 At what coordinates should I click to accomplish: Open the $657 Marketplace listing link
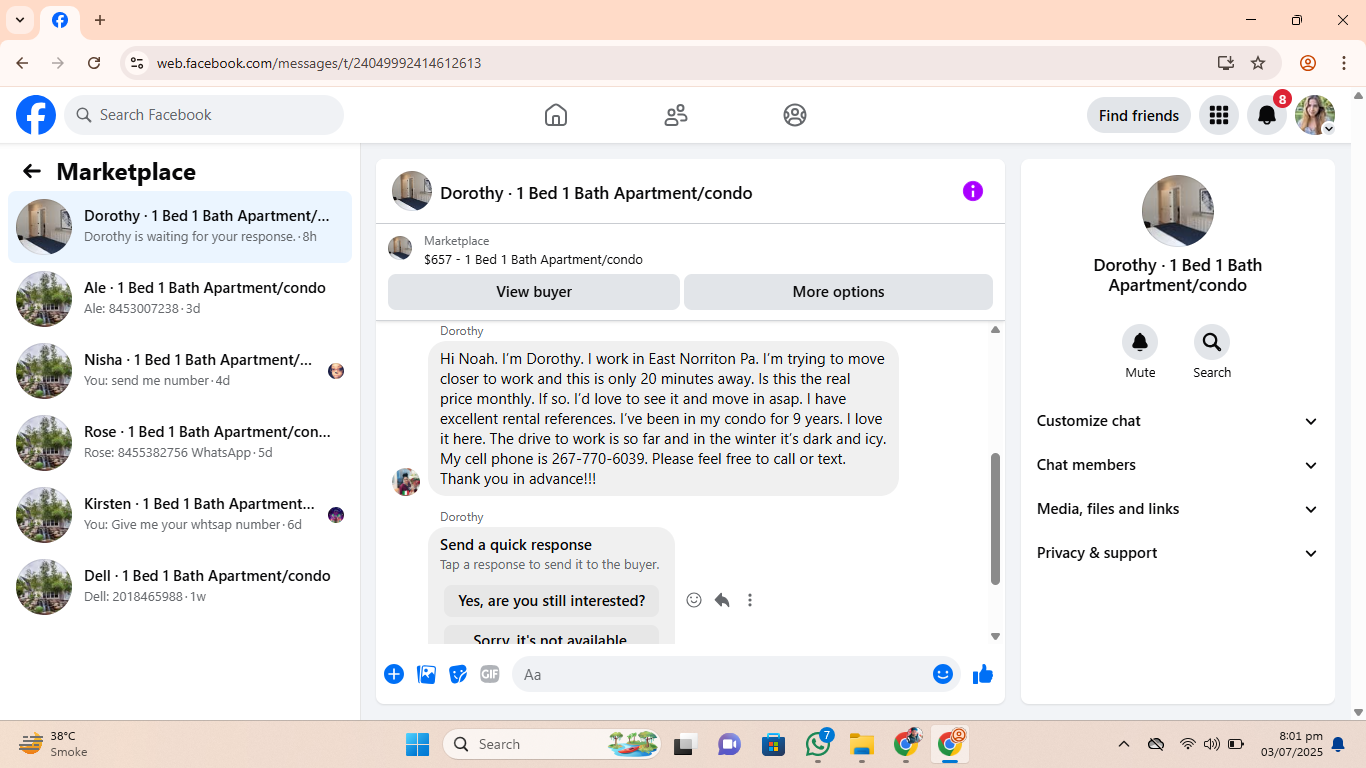coord(533,259)
